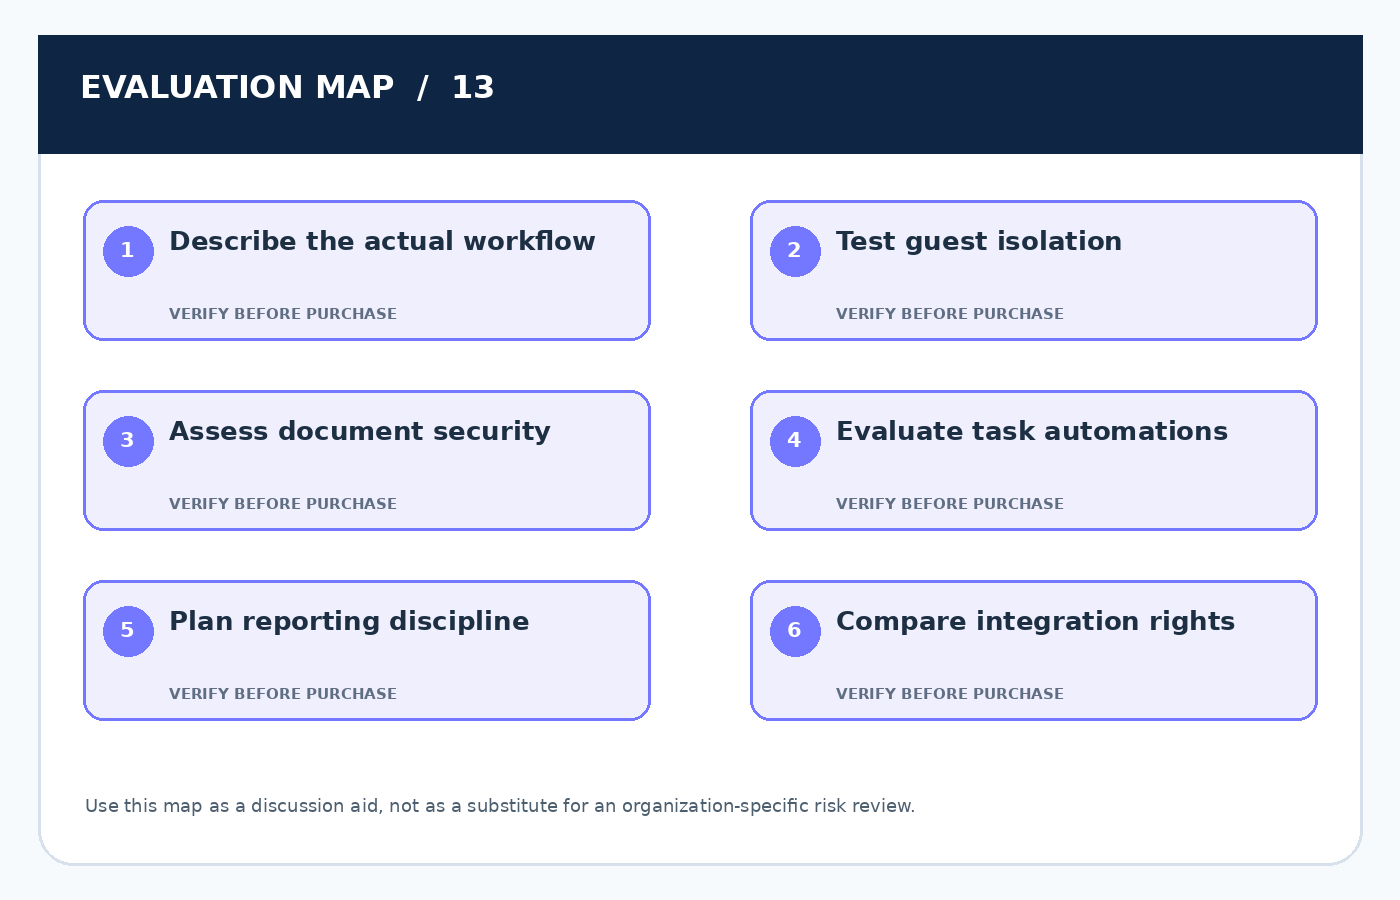The width and height of the screenshot is (1400, 900).
Task: Click "Verify before purchase" under Plan reporting discipline
Action: (283, 694)
